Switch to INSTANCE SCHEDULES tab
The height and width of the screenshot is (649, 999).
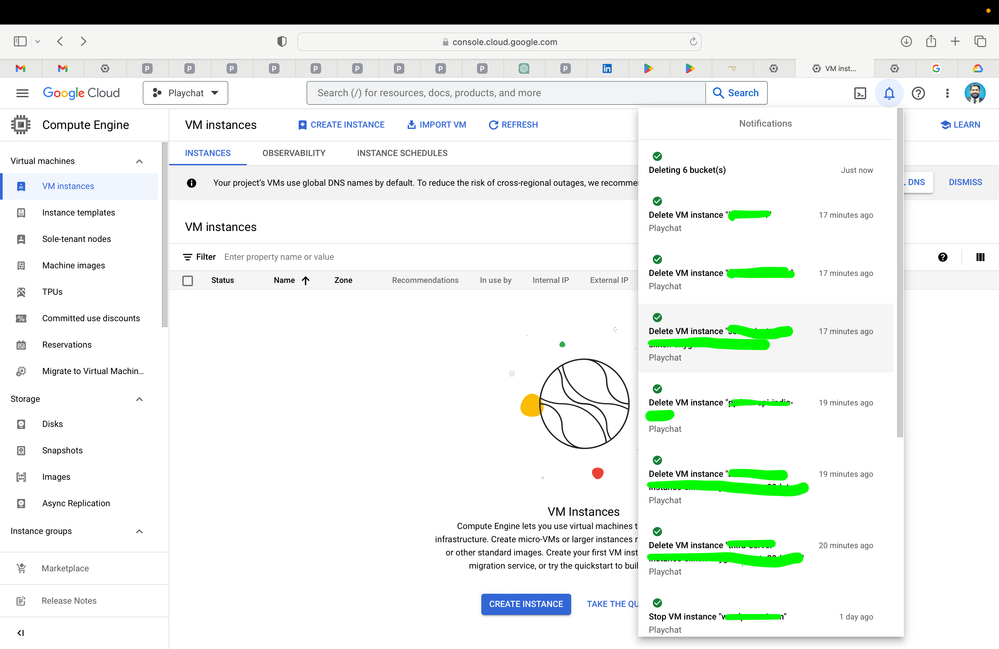pyautogui.click(x=402, y=153)
